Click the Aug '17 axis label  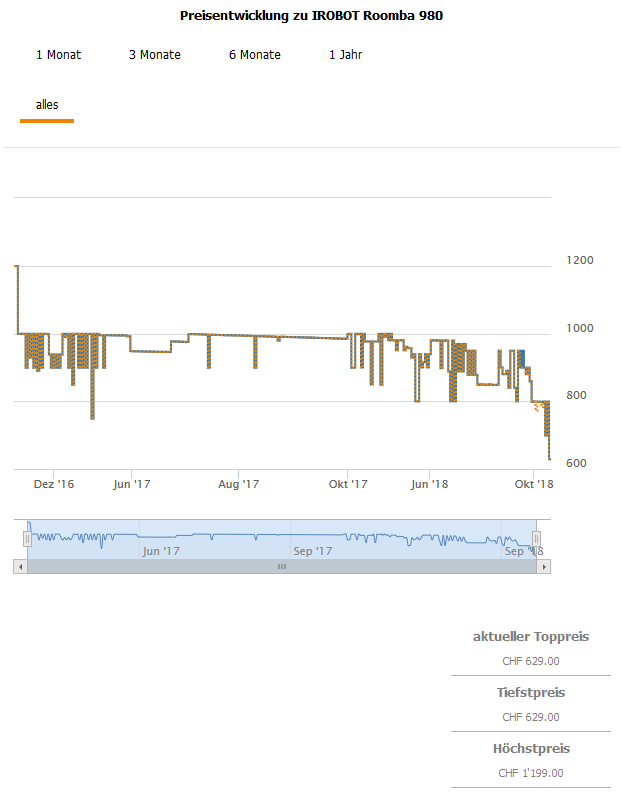238,484
